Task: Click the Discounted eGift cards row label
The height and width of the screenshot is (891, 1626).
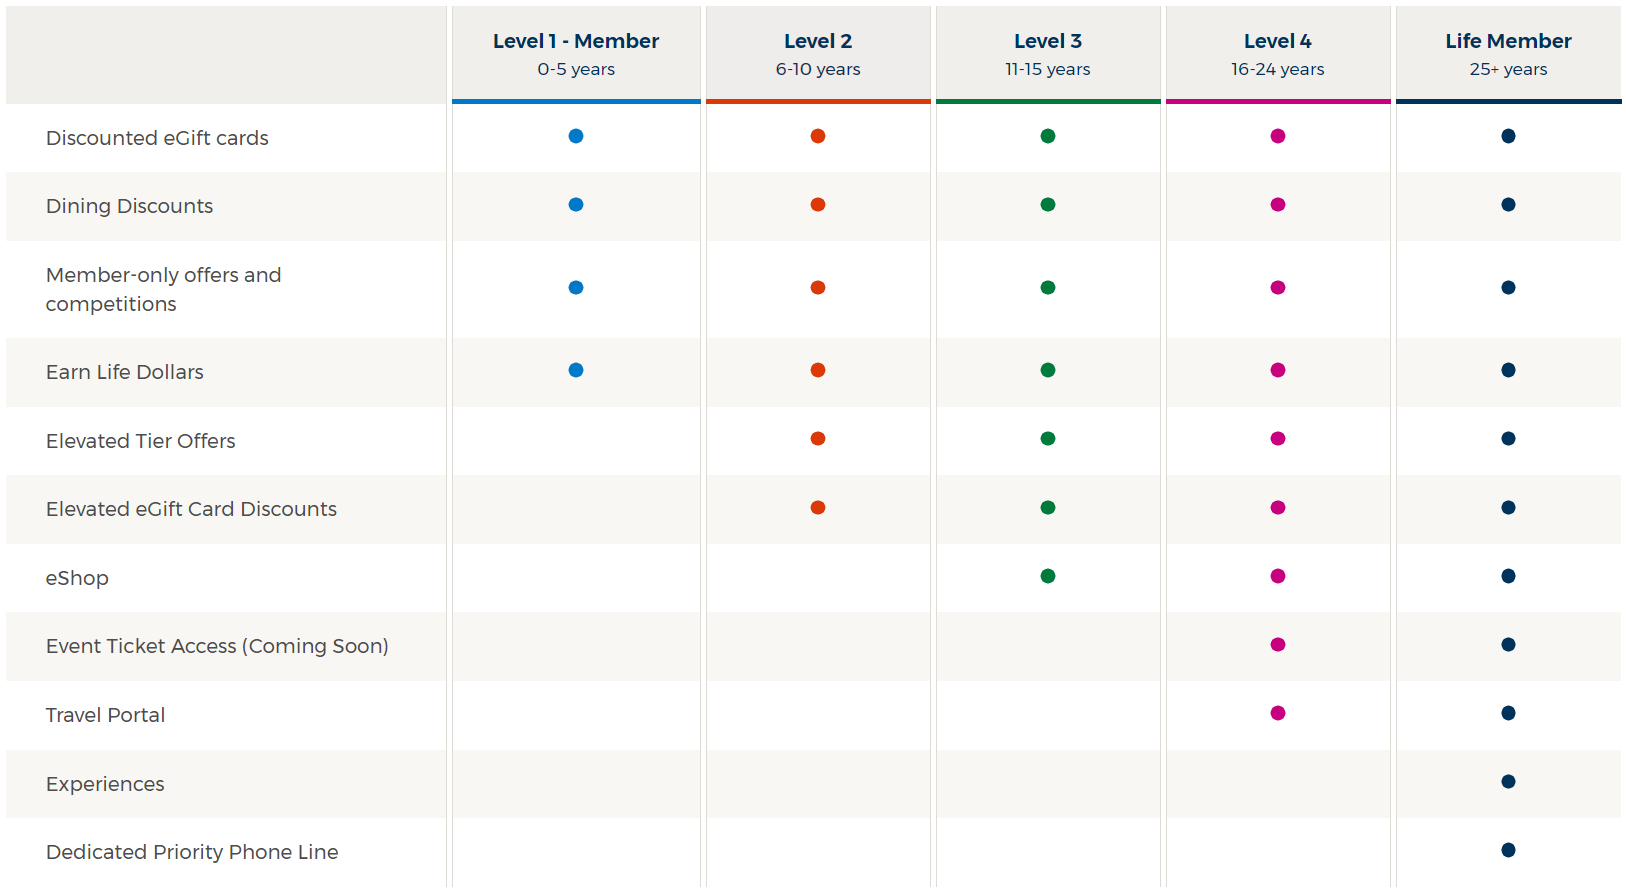Action: click(x=157, y=138)
